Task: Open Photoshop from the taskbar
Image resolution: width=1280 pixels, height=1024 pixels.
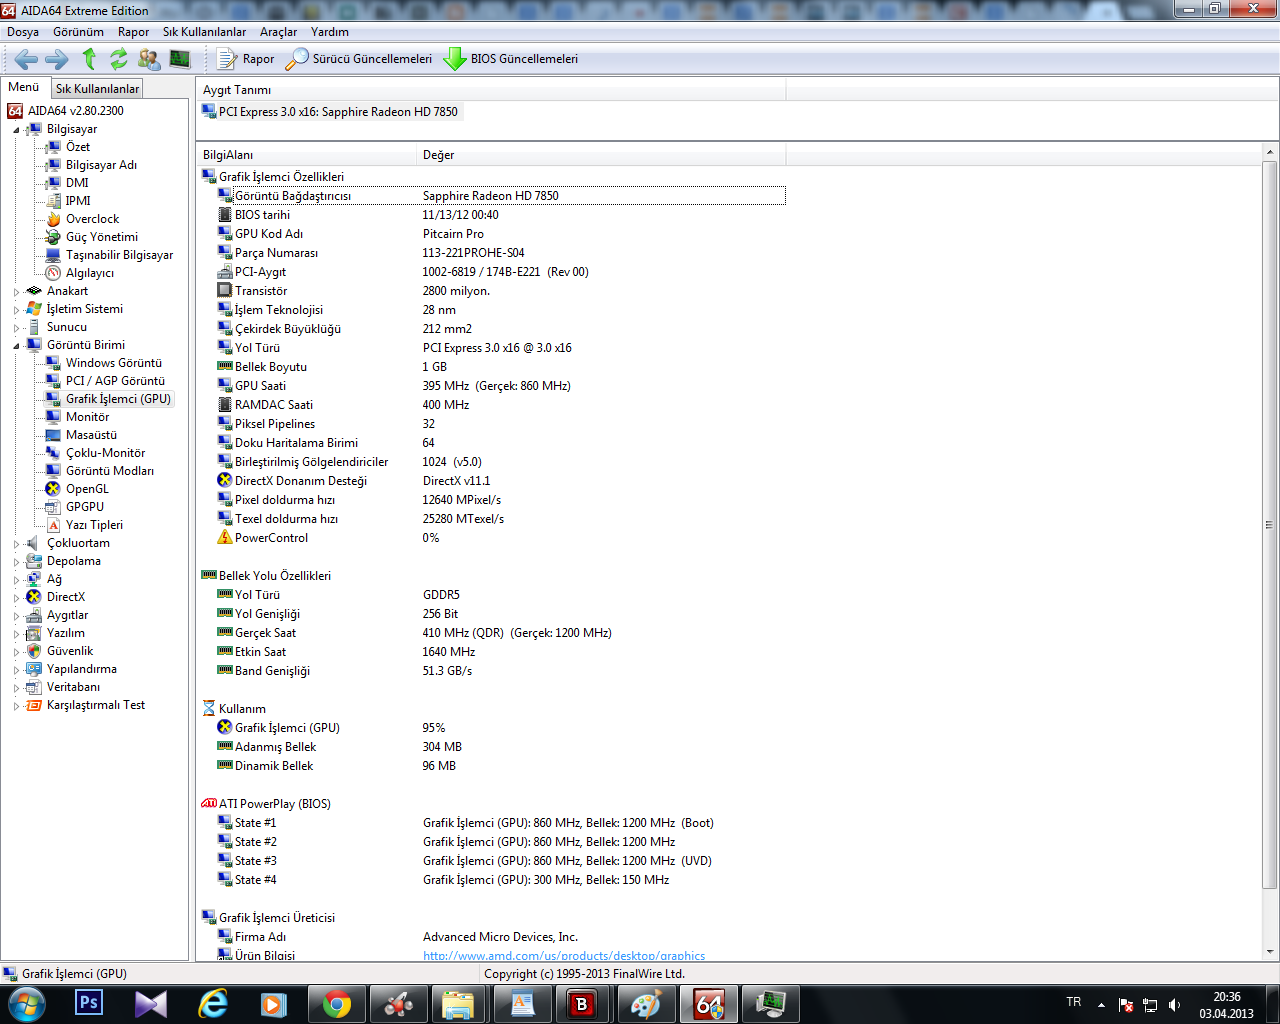Action: 89,1003
